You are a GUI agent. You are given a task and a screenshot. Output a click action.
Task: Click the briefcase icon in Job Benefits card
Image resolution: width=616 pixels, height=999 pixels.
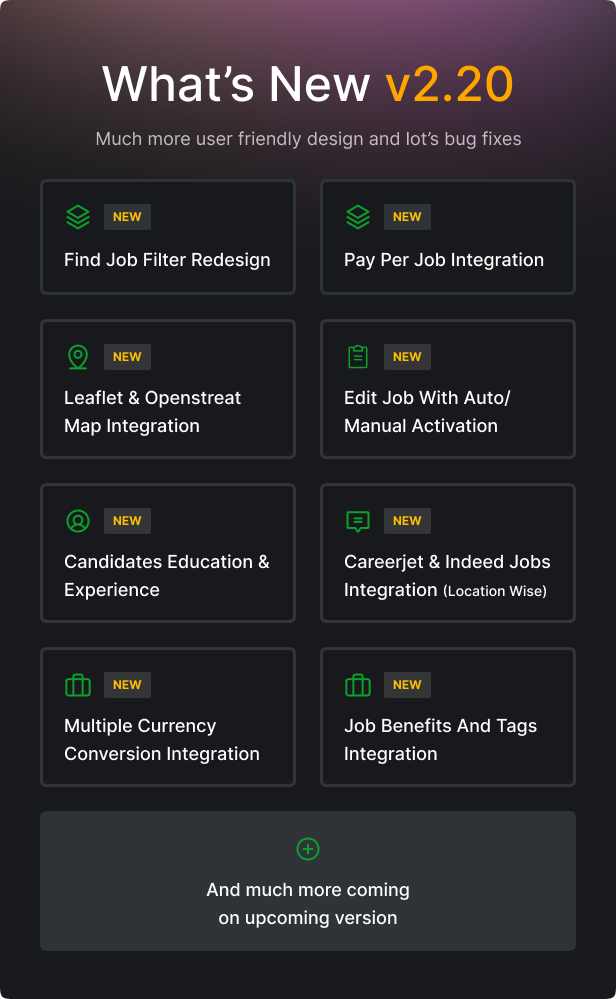(x=358, y=685)
